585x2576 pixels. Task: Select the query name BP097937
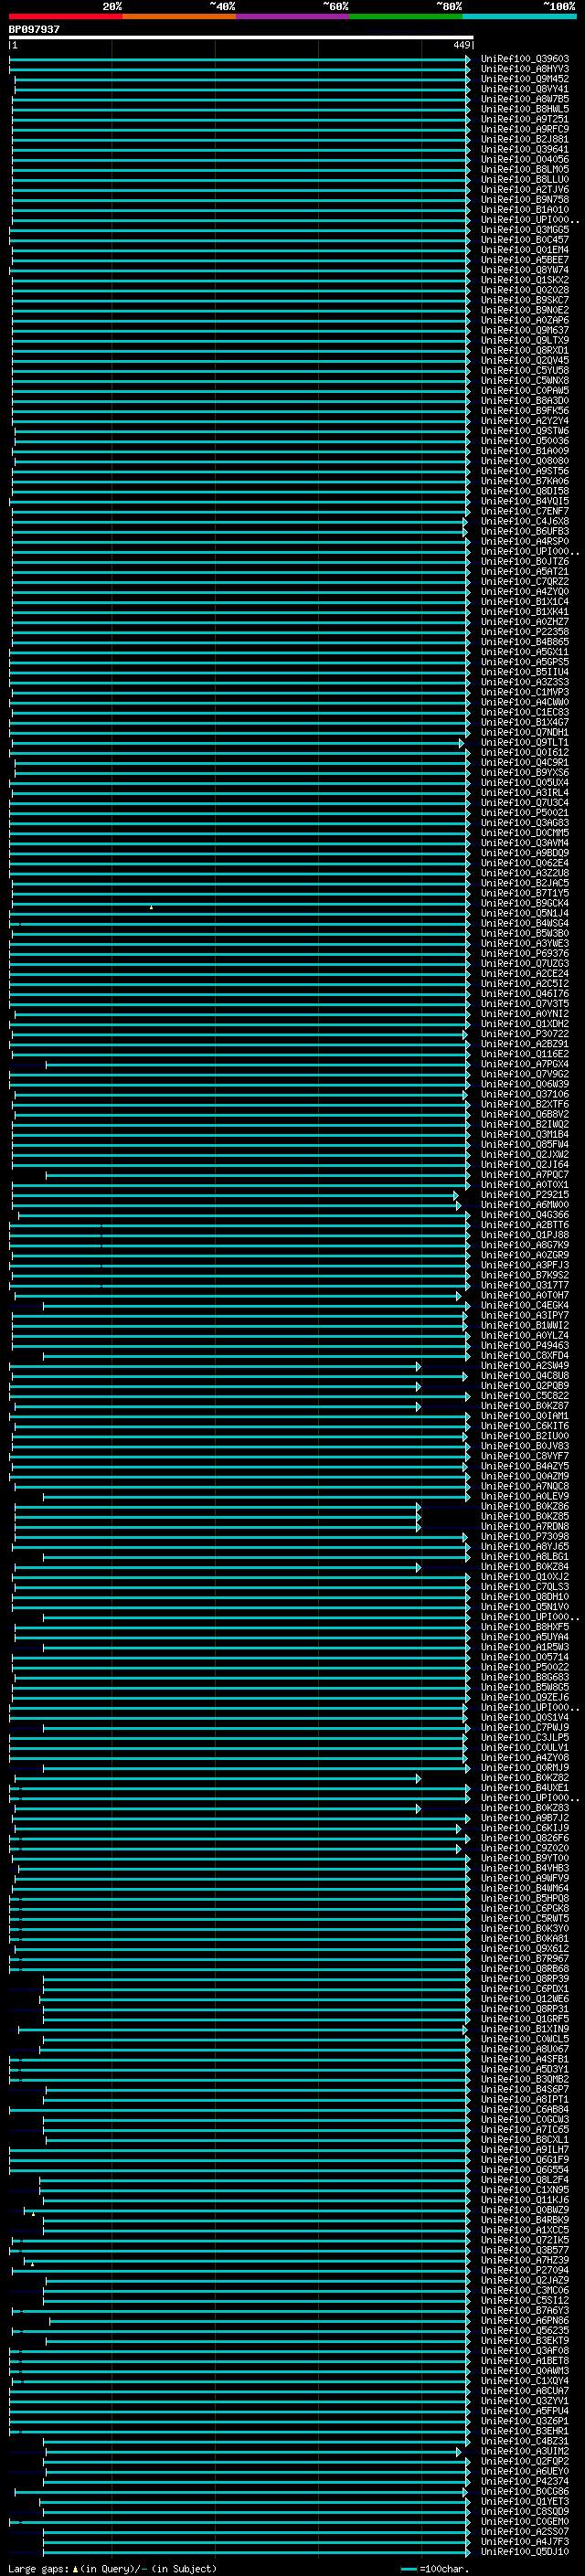click(x=34, y=30)
